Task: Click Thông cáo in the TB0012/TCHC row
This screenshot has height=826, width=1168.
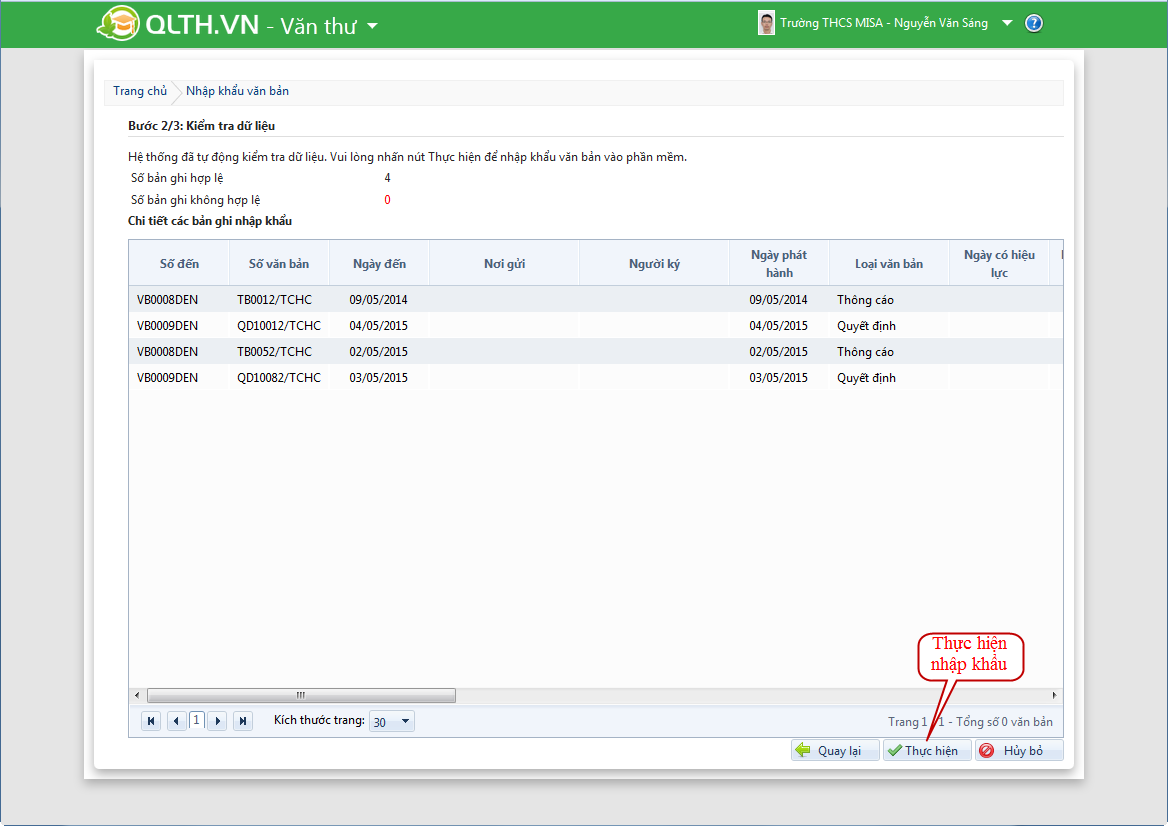Action: pyautogui.click(x=865, y=299)
